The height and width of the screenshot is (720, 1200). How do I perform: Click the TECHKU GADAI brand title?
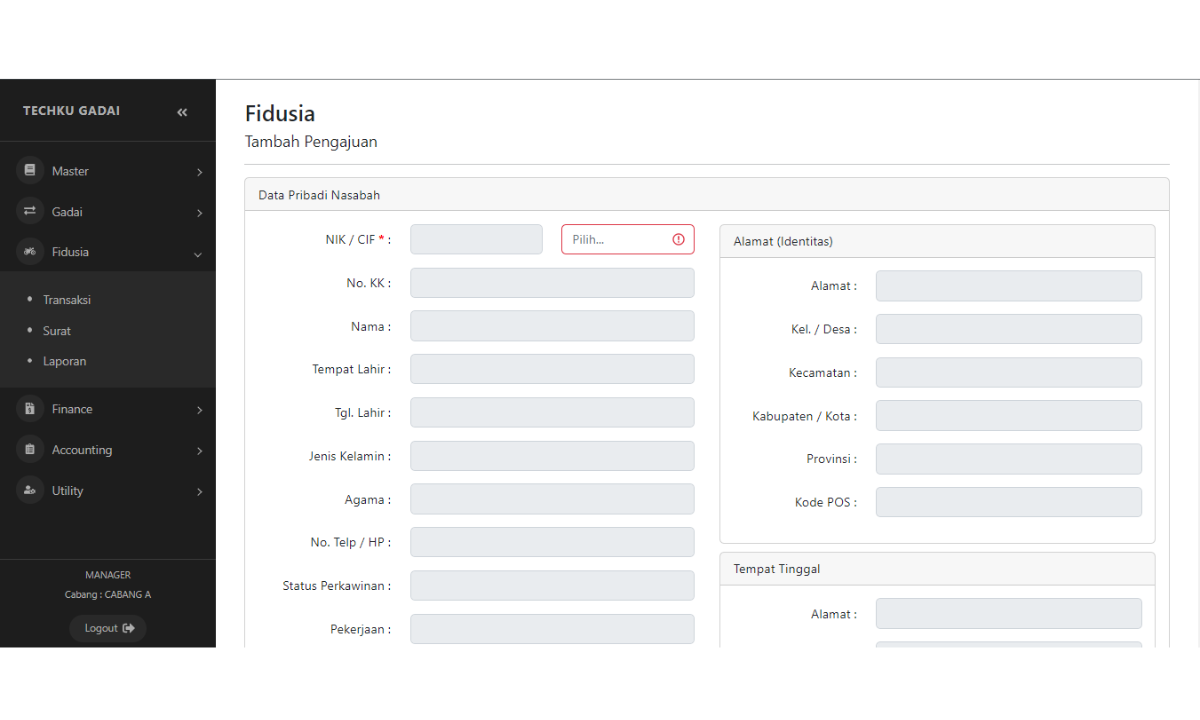click(71, 111)
